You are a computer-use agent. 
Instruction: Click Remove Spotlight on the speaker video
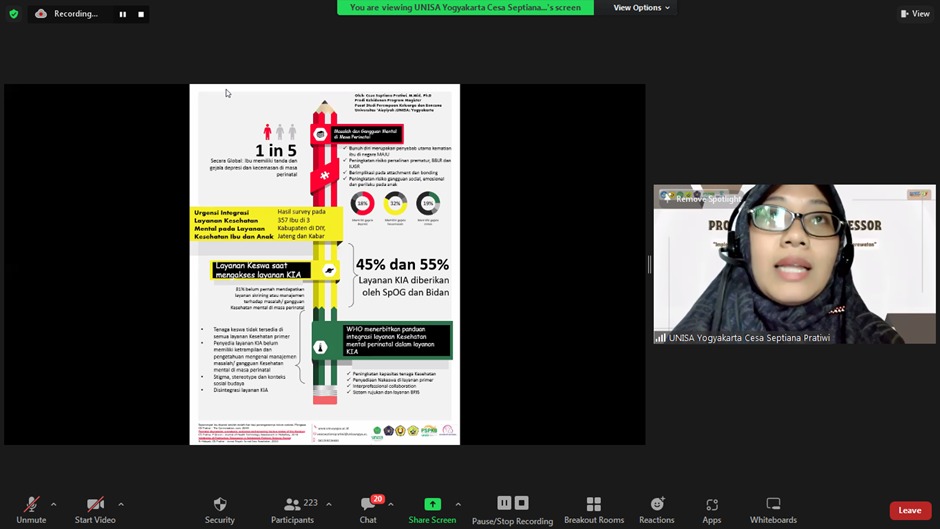pyautogui.click(x=706, y=199)
